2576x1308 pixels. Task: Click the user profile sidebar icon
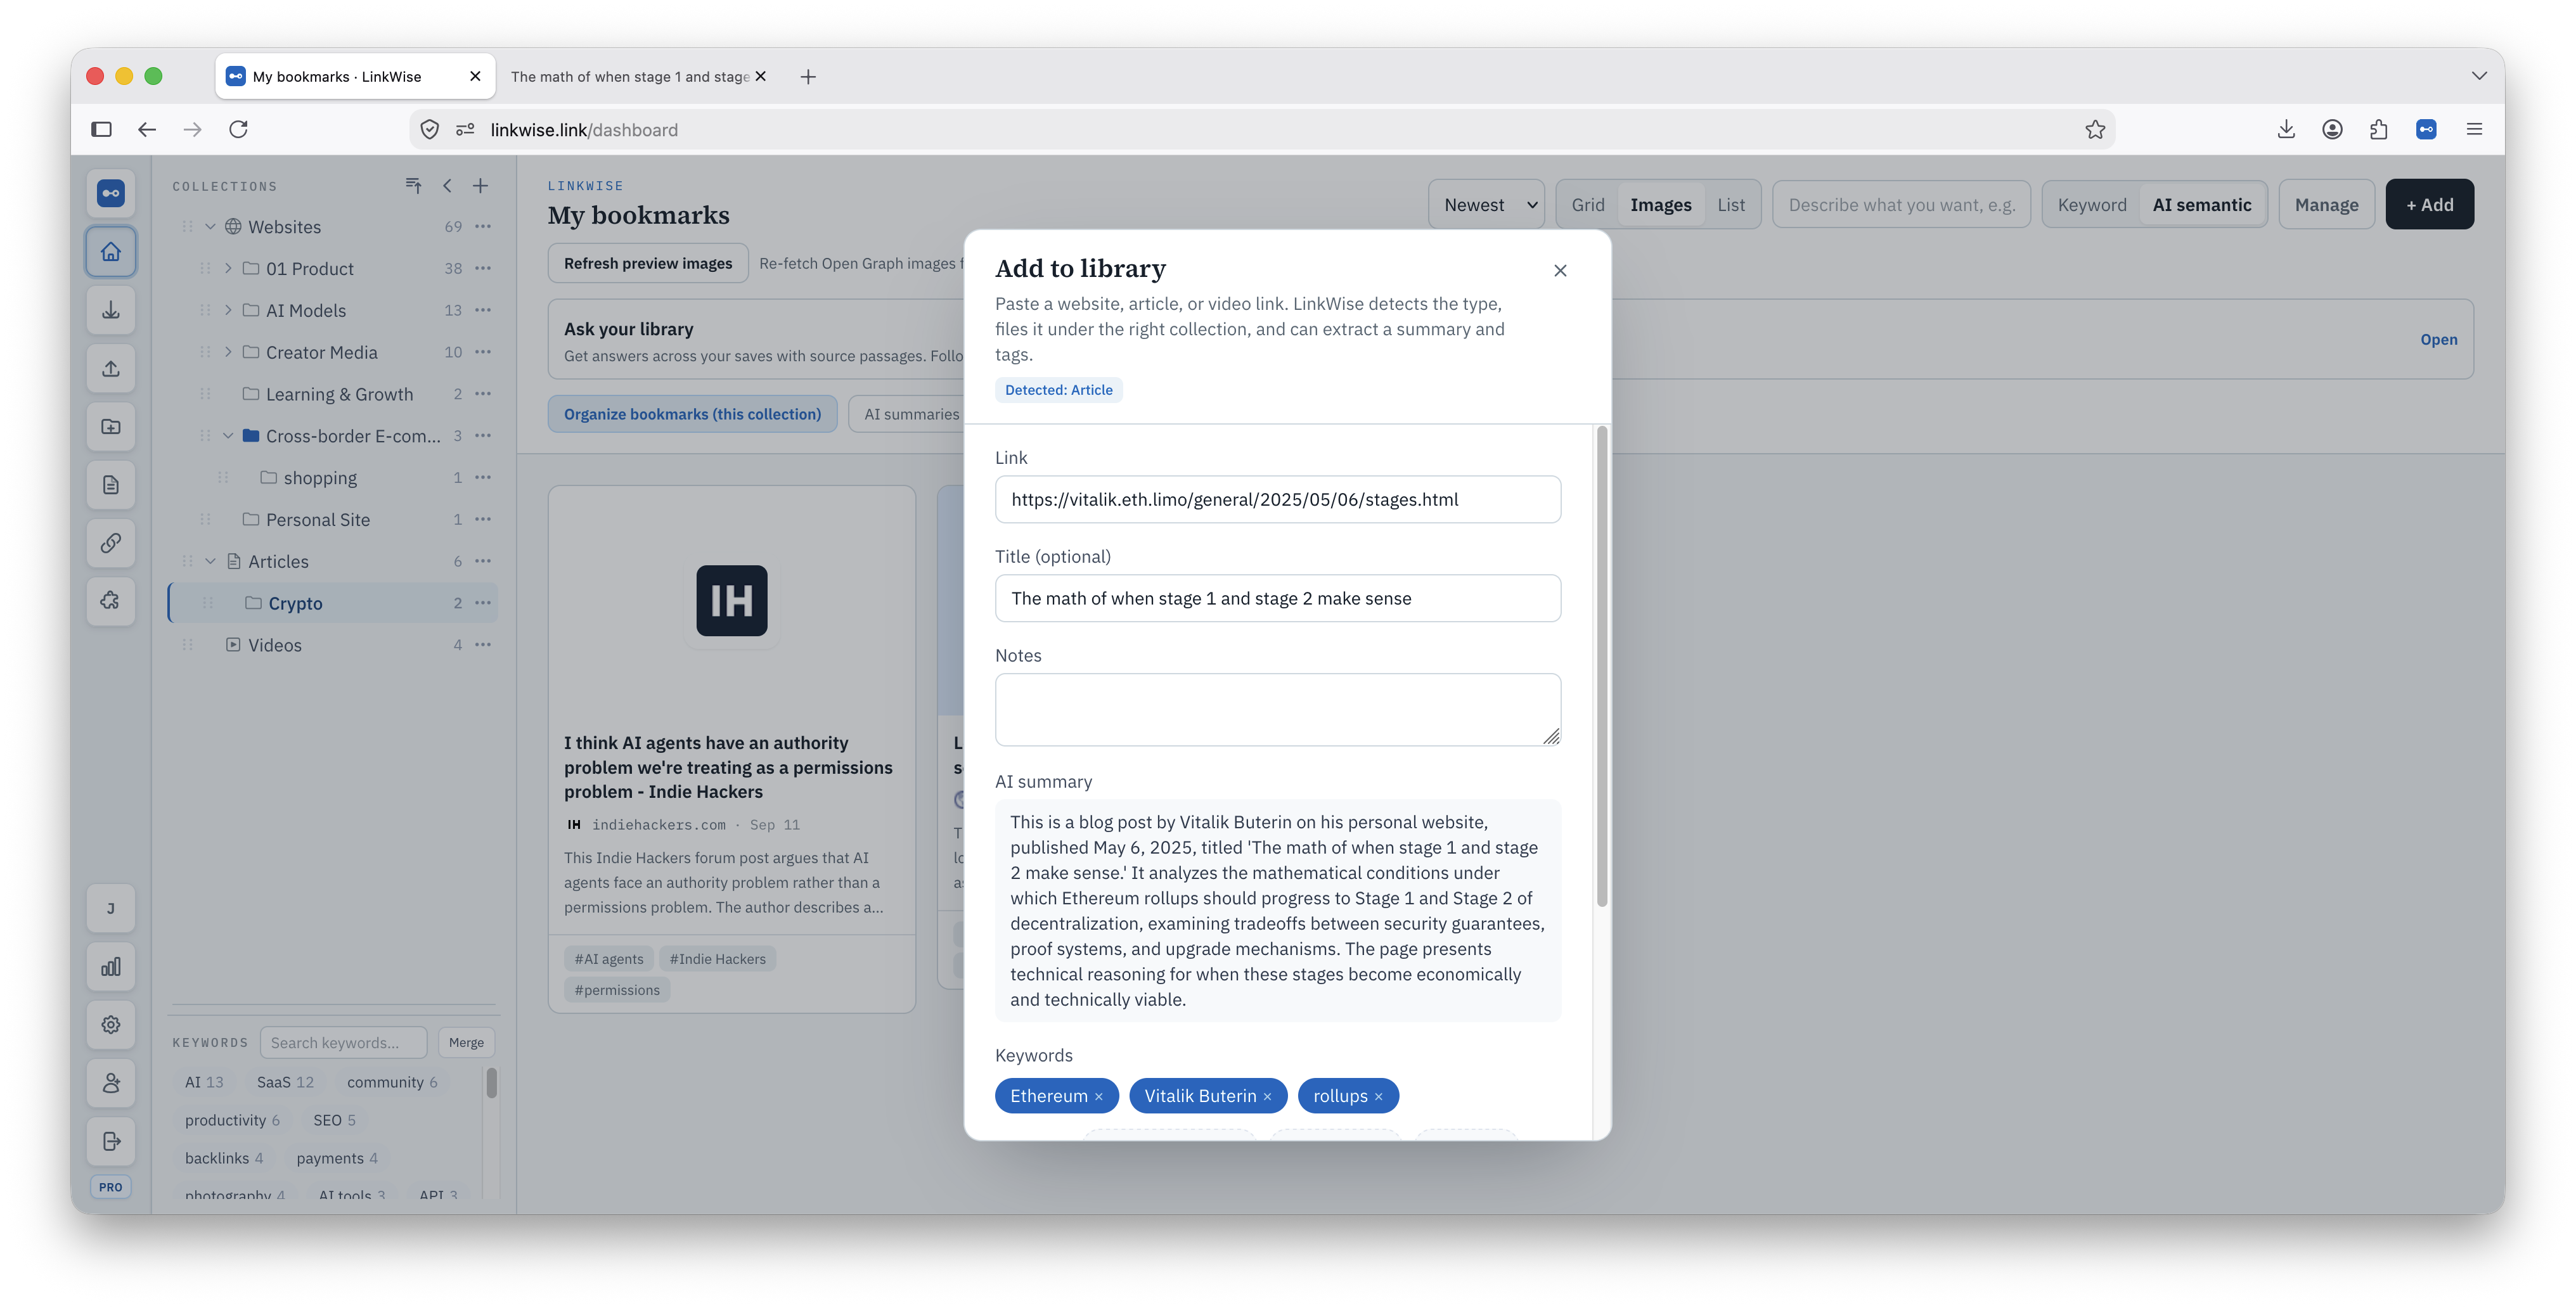click(x=111, y=1083)
